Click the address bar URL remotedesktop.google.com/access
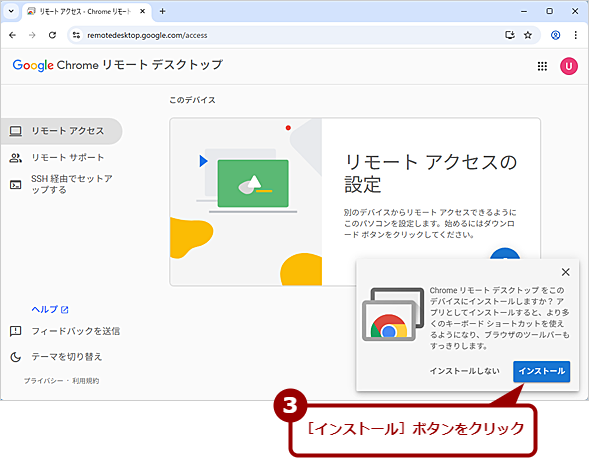This screenshot has height=458, width=589. point(147,35)
